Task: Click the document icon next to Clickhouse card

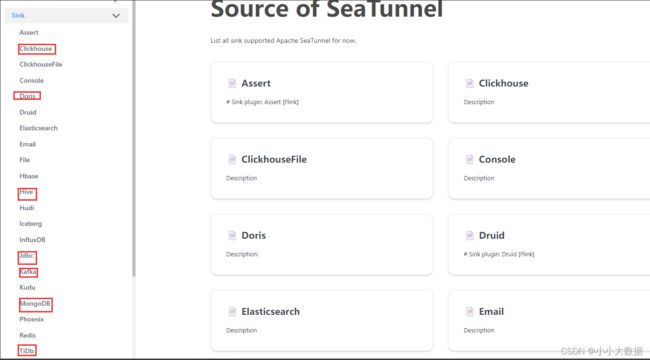Action: (x=469, y=83)
